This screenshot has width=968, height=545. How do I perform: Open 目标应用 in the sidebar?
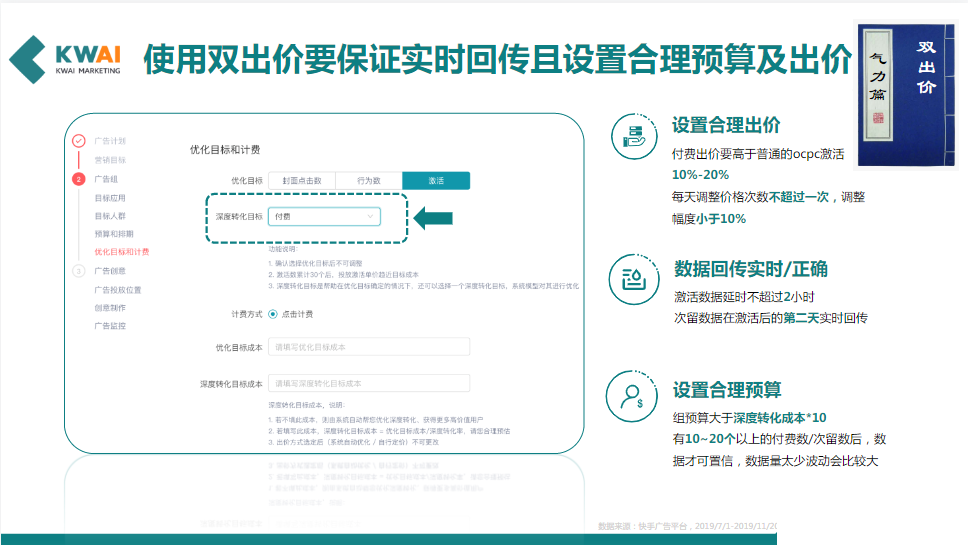[110, 198]
